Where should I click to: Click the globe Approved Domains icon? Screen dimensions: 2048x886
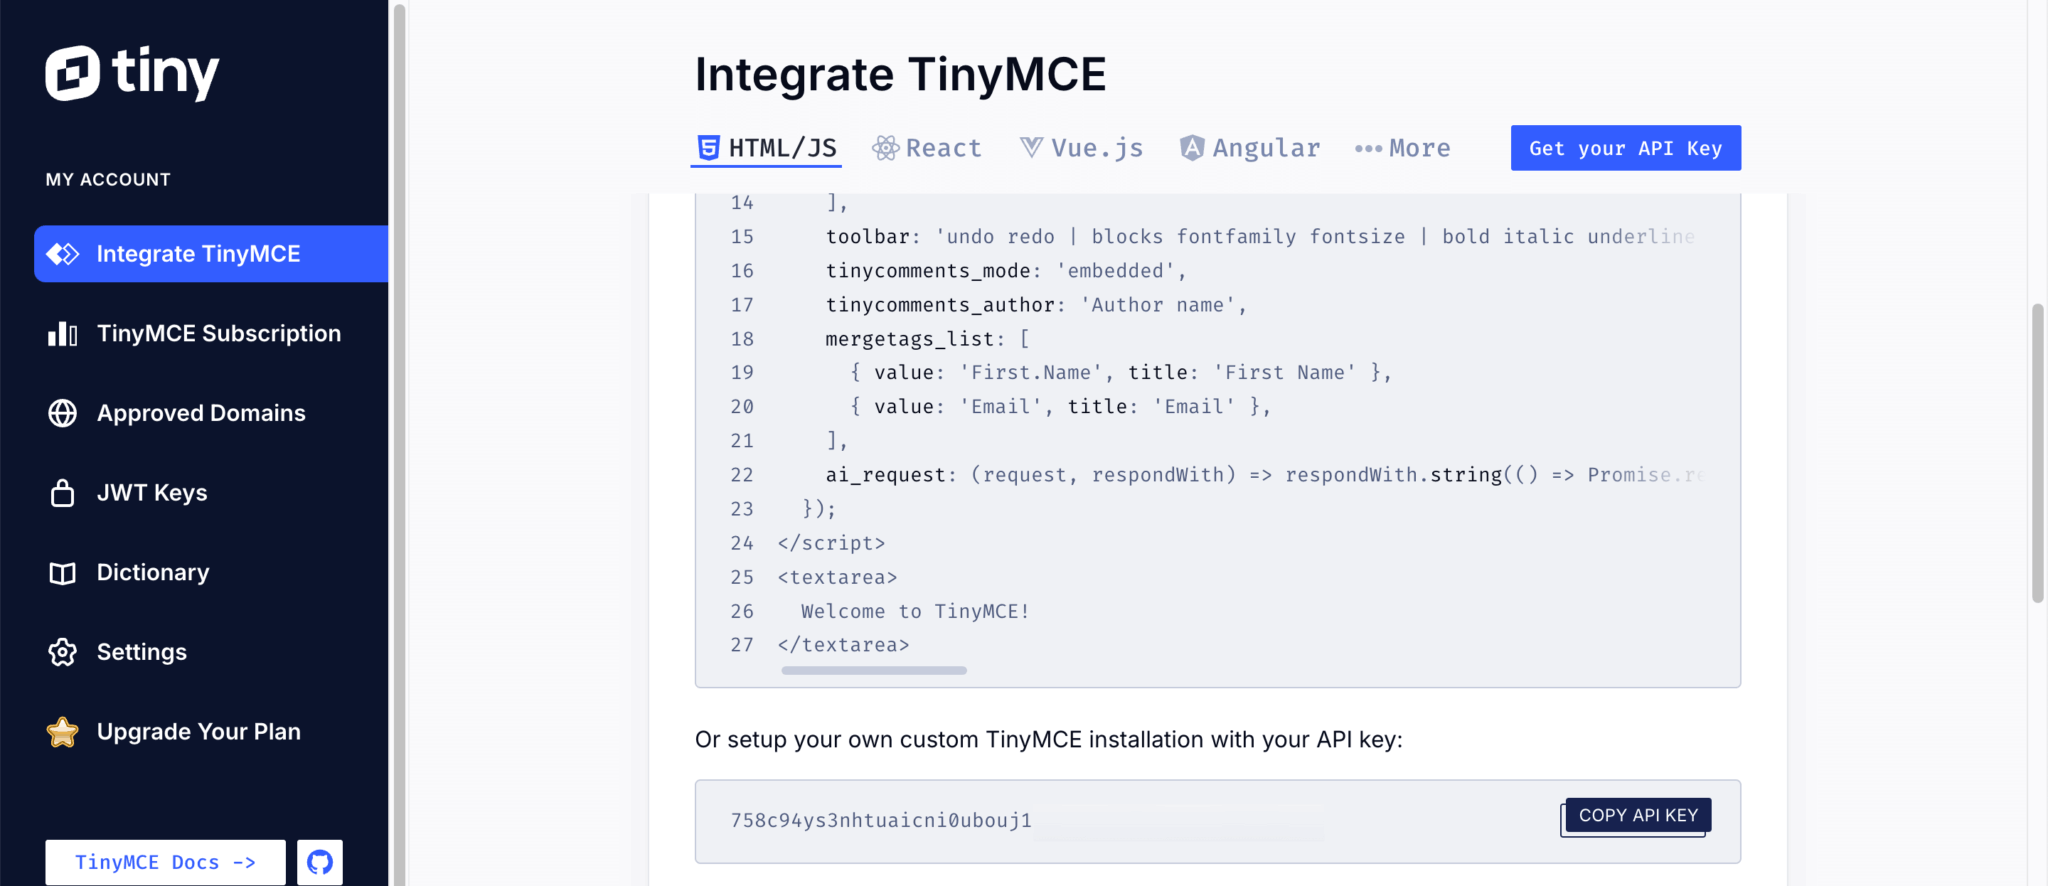coord(62,413)
